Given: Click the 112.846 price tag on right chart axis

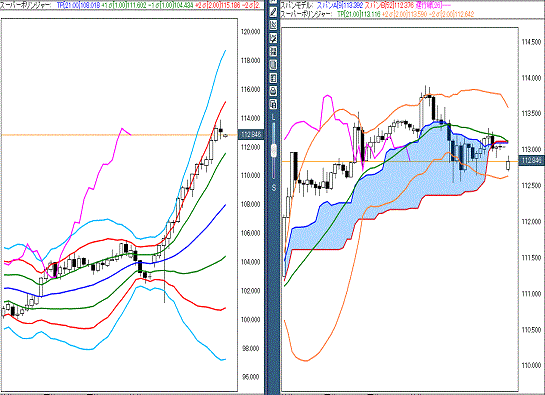Looking at the screenshot, I should (532, 161).
